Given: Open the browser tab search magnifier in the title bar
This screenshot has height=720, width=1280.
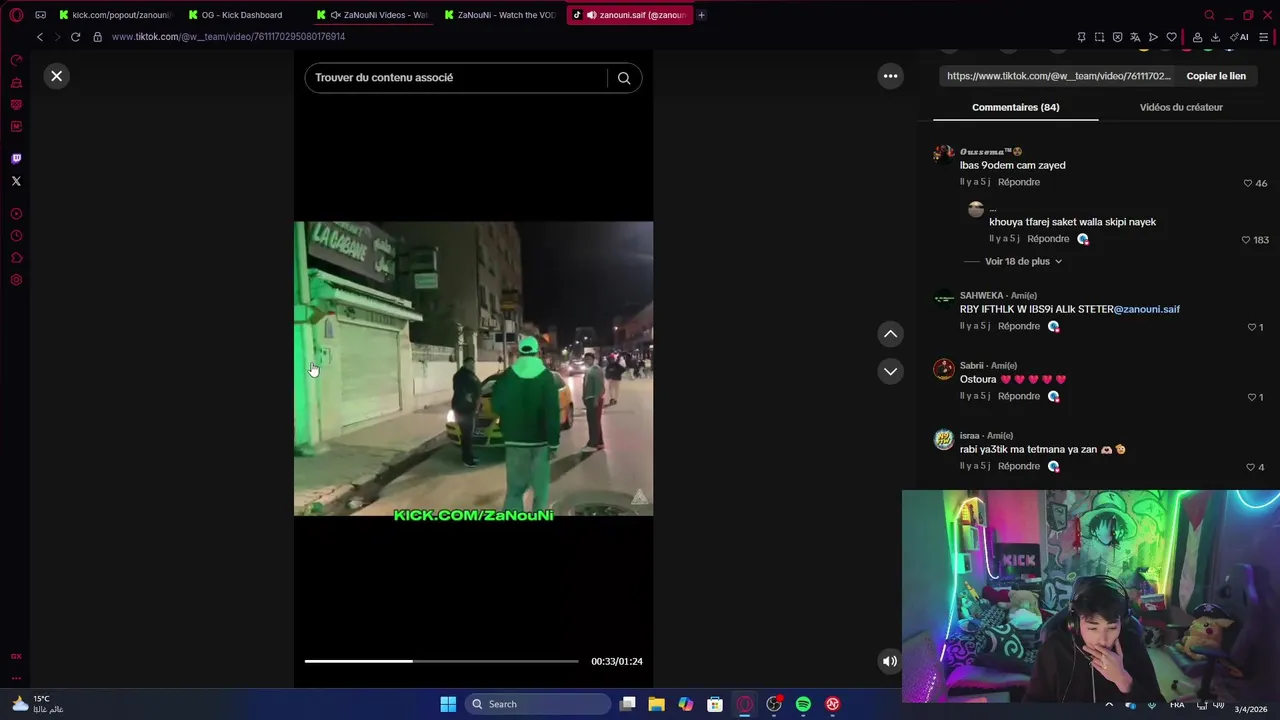Looking at the screenshot, I should tap(1209, 15).
